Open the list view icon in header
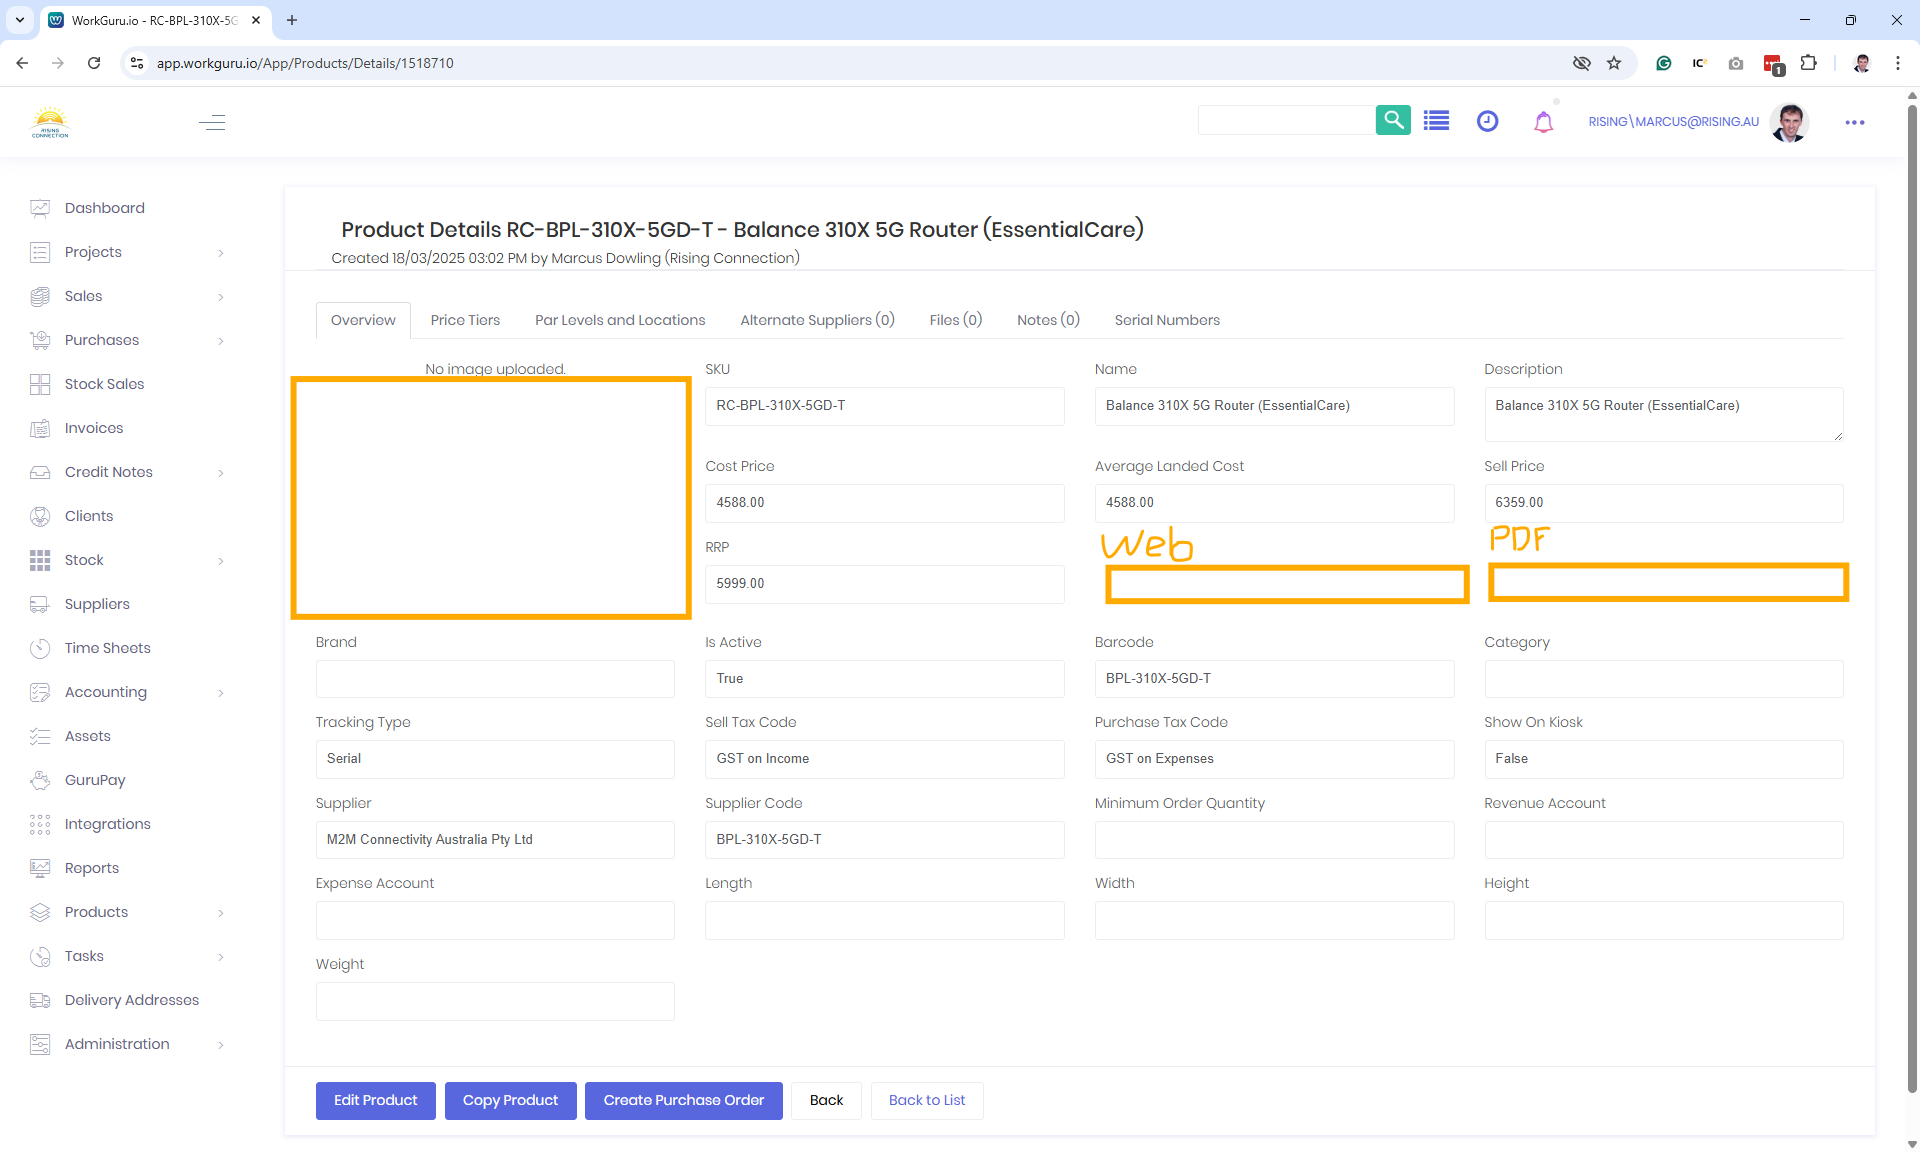The height and width of the screenshot is (1152, 1920). tap(1437, 122)
